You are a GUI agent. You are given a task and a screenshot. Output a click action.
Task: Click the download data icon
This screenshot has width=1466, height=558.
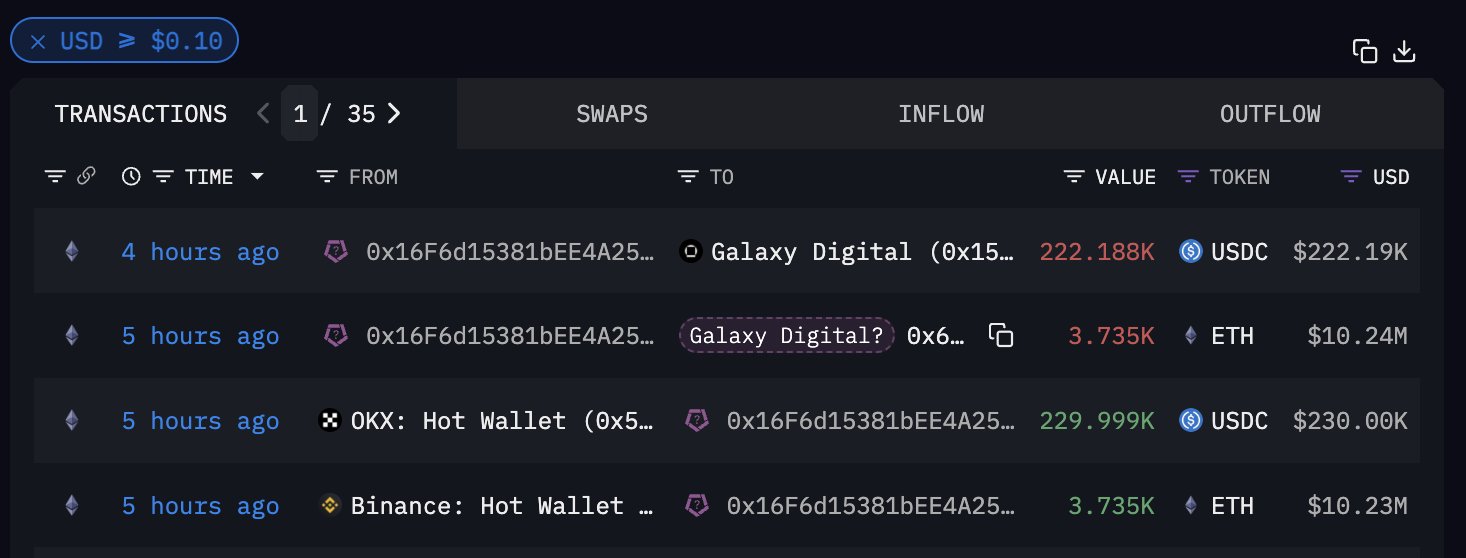[x=1404, y=51]
